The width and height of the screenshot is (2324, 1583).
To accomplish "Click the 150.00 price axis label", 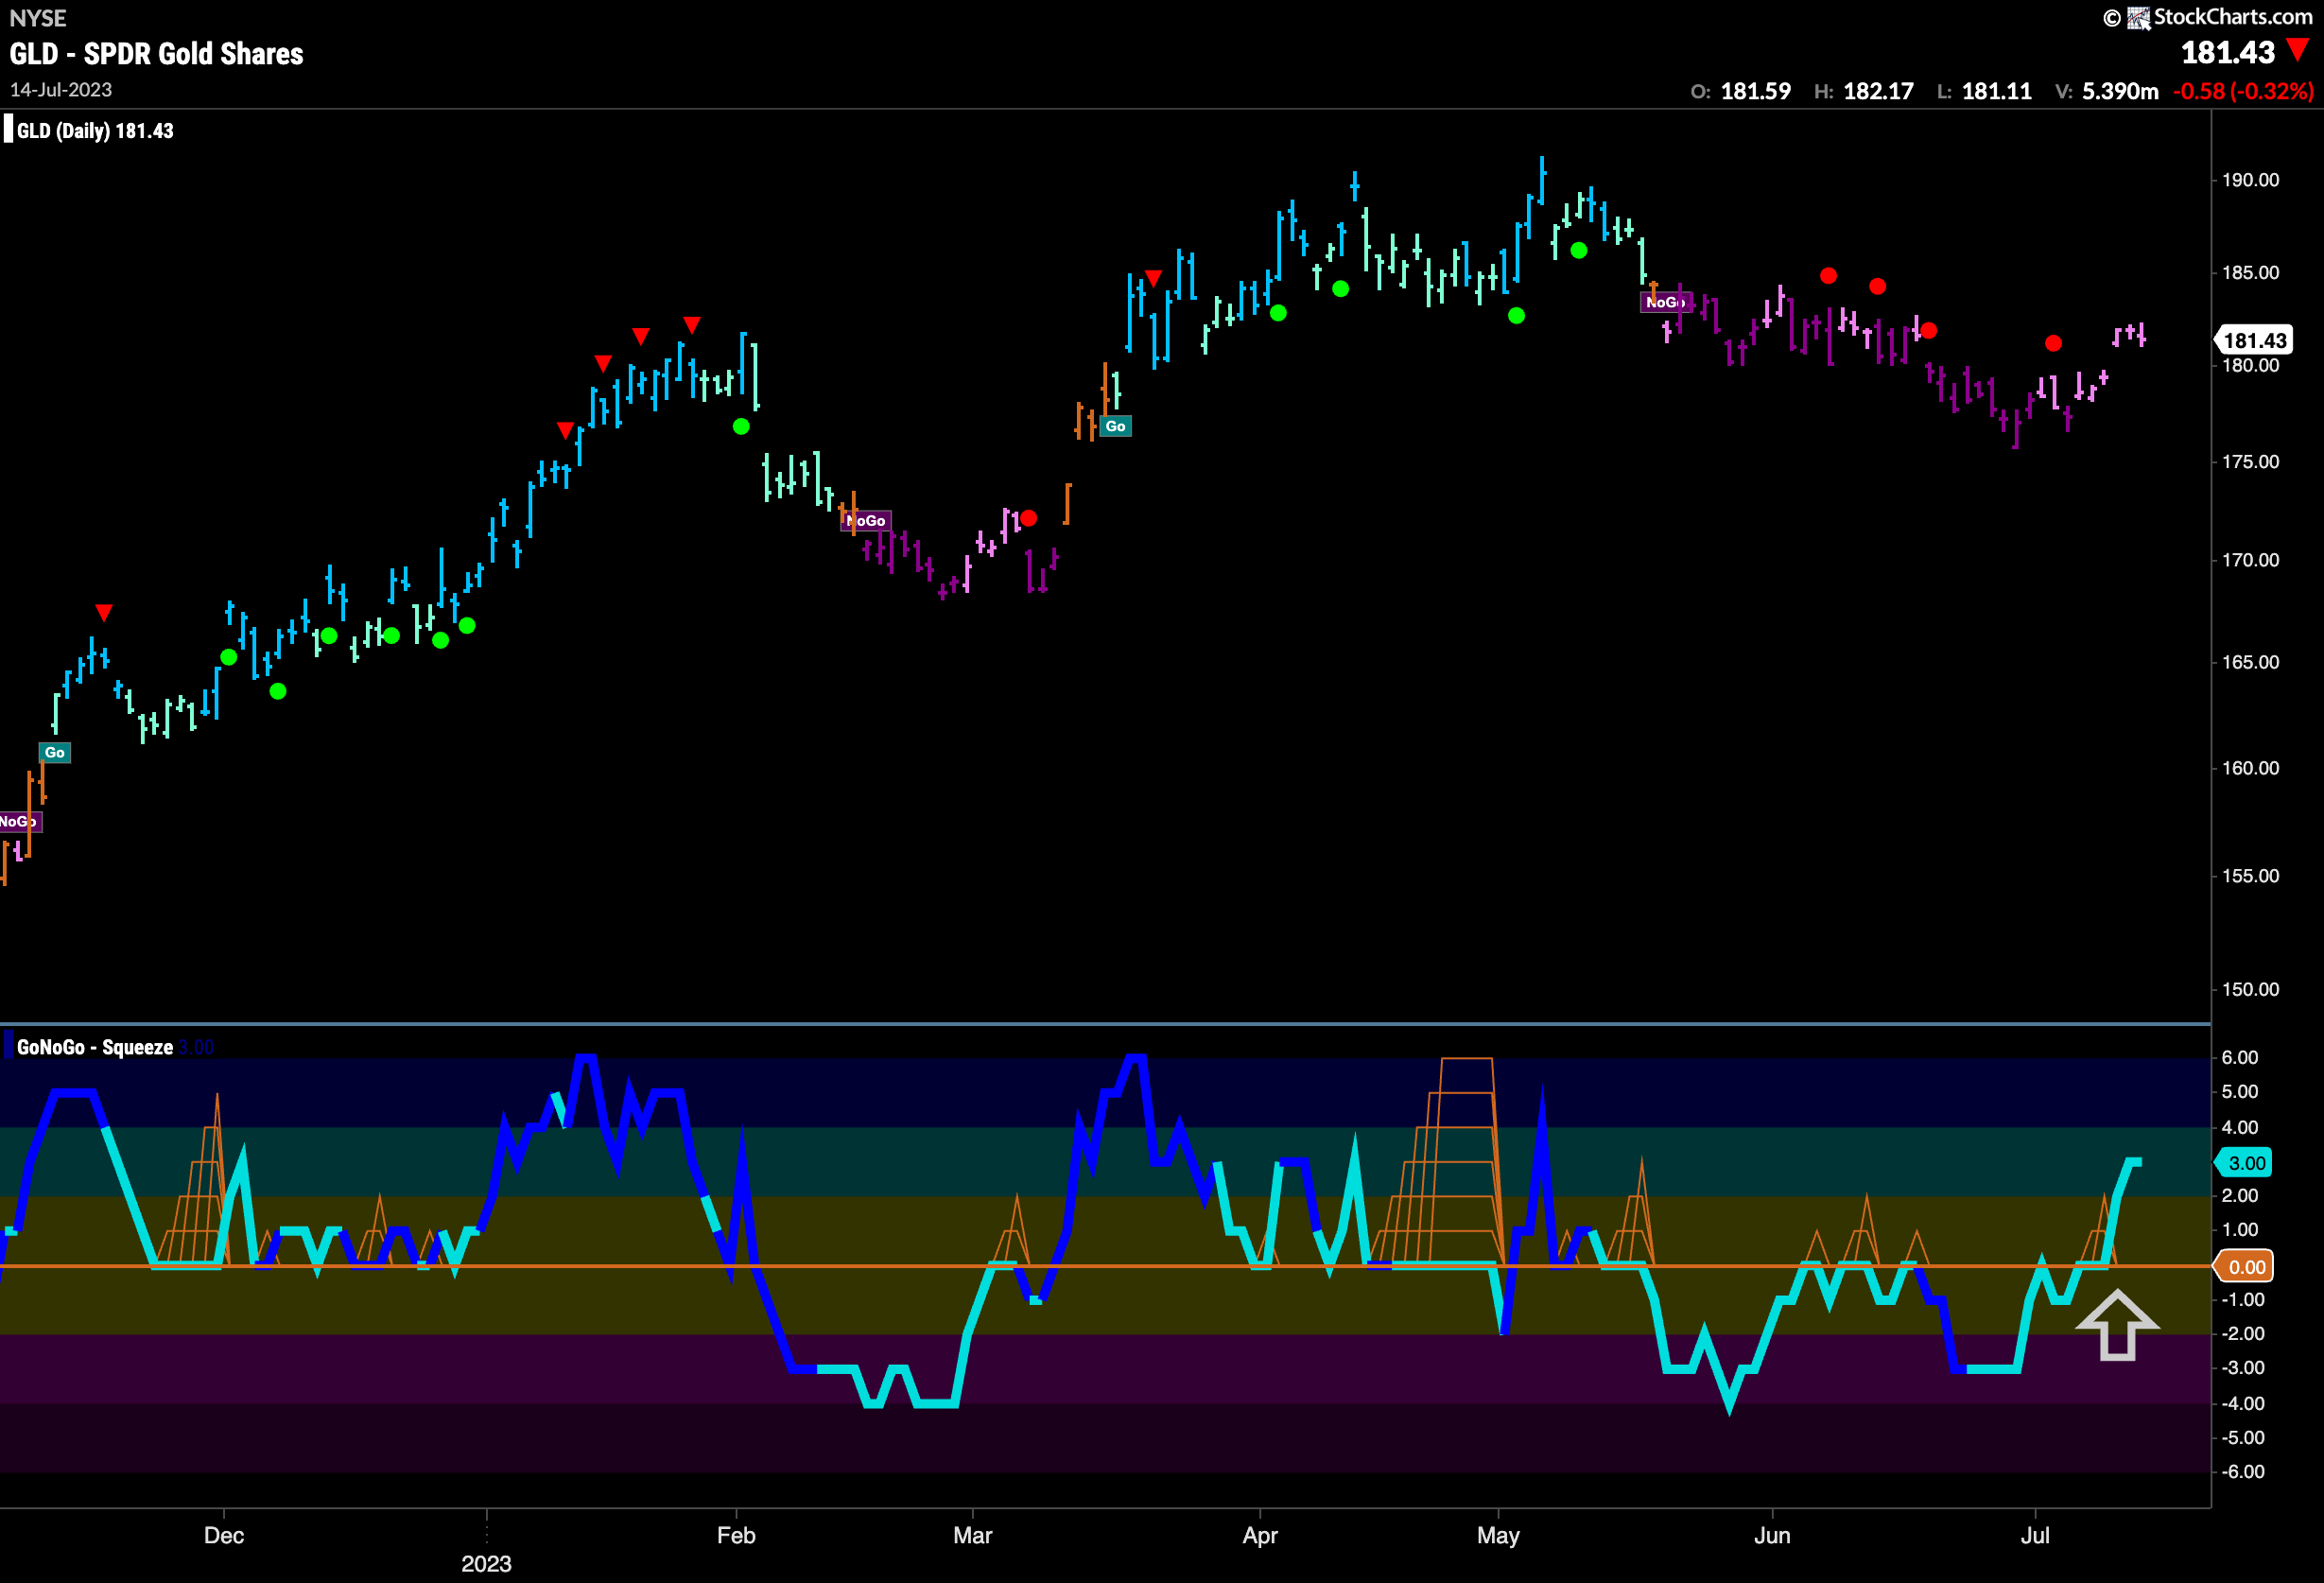I will click(2251, 989).
